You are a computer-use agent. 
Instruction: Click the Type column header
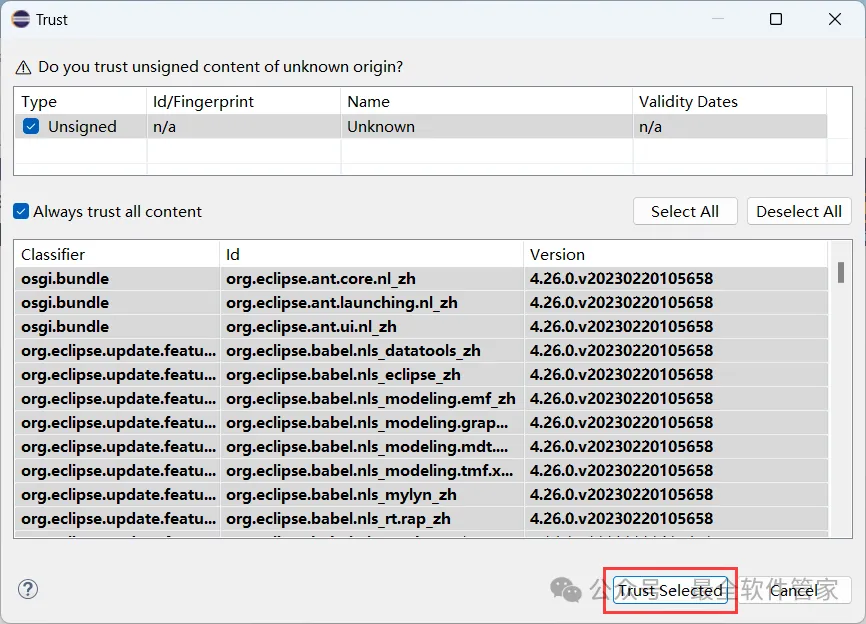(80, 102)
